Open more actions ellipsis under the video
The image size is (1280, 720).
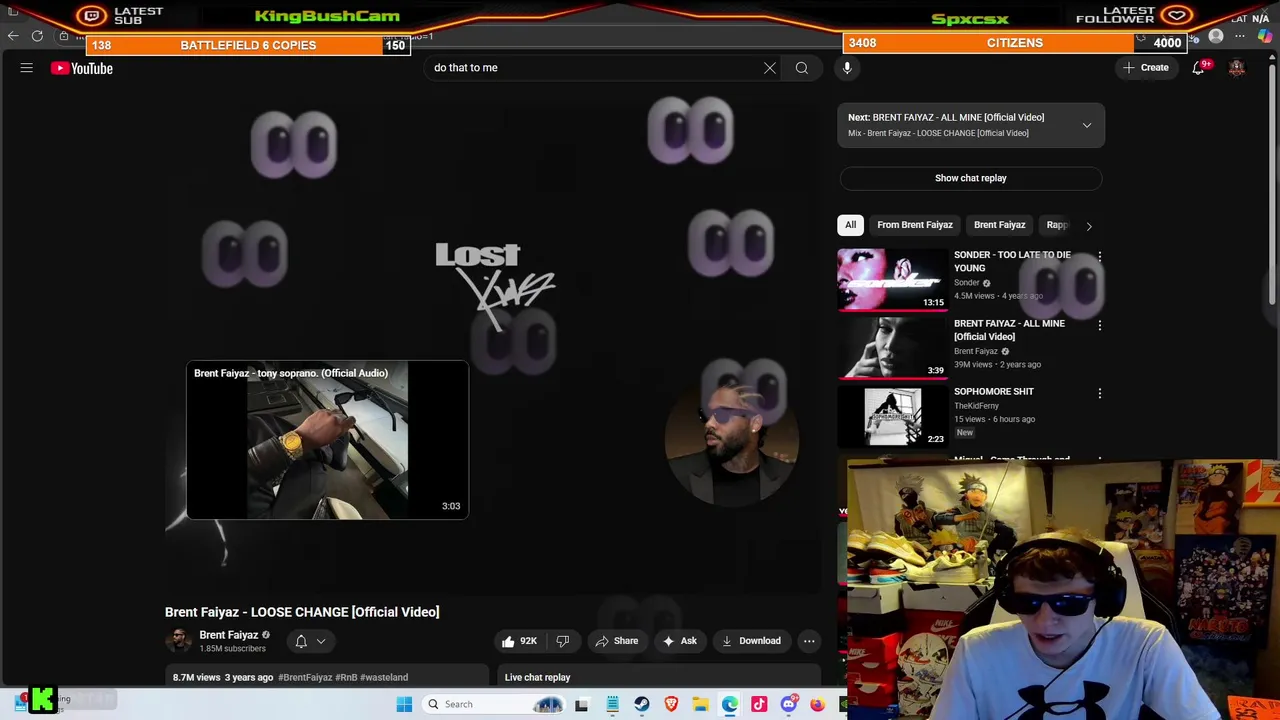point(809,641)
